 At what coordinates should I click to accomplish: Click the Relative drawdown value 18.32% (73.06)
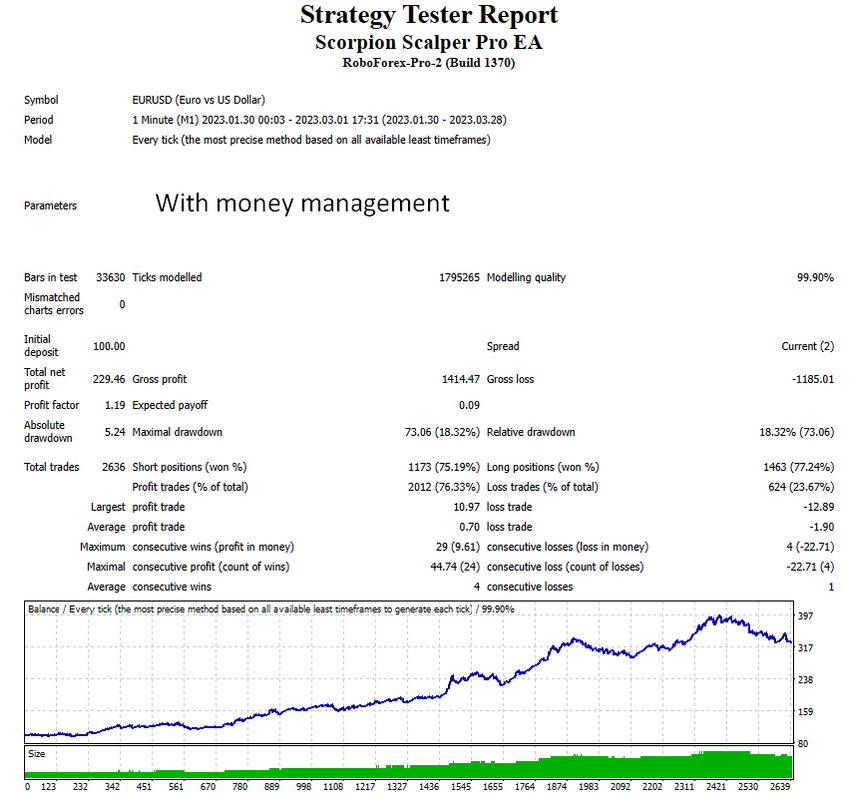coord(797,432)
